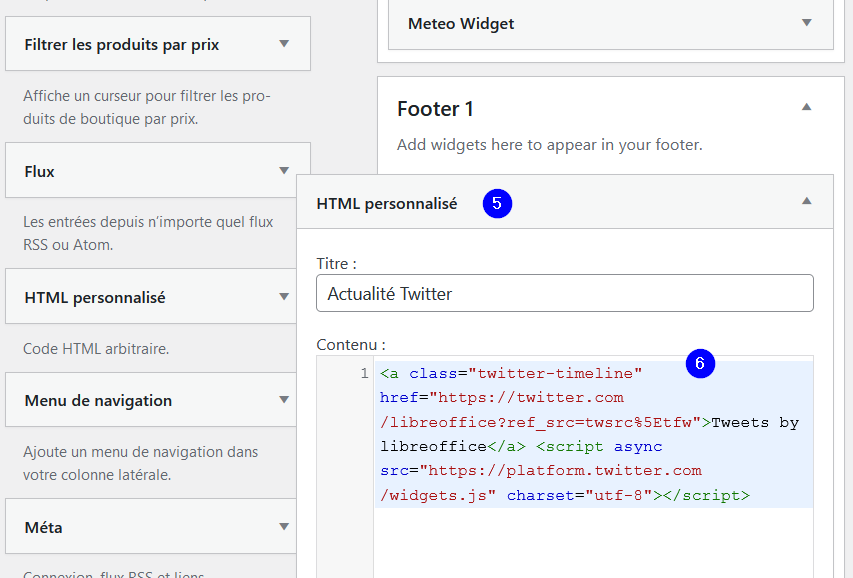The width and height of the screenshot is (853, 578).
Task: Click the Menu de navigation widget title
Action: (98, 401)
